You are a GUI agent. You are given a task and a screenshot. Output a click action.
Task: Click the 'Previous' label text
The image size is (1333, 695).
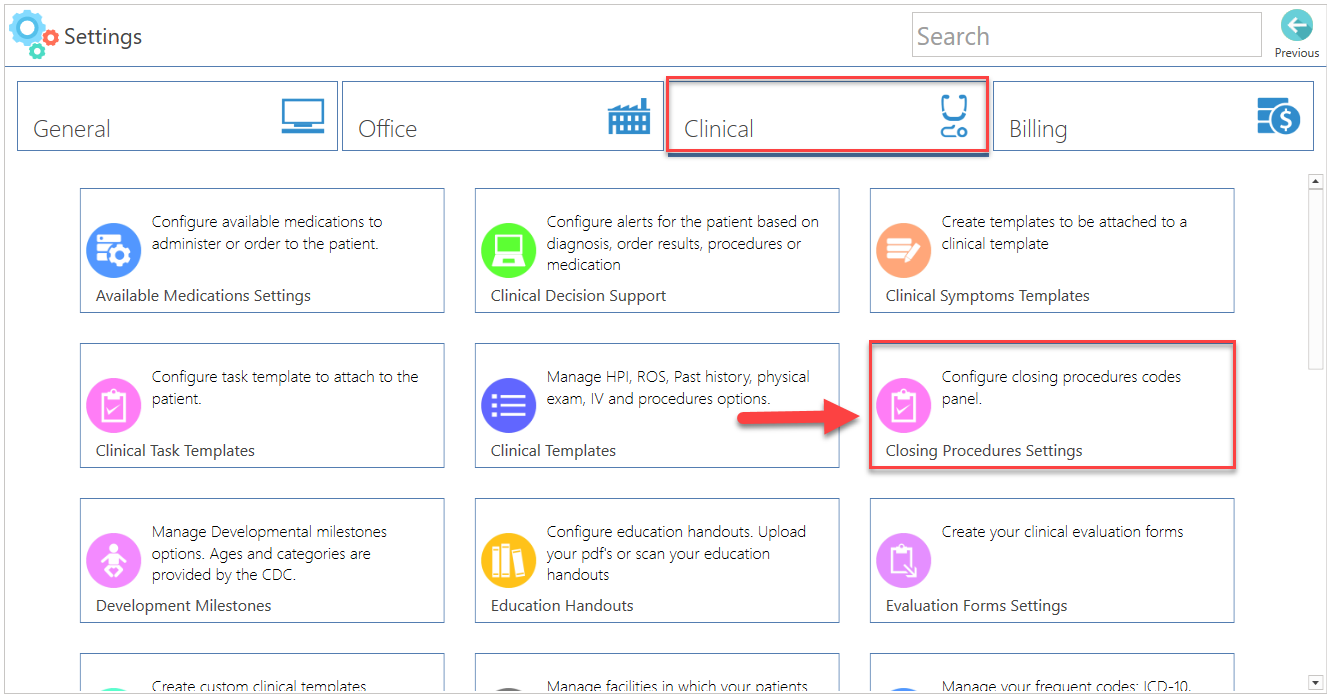1297,53
